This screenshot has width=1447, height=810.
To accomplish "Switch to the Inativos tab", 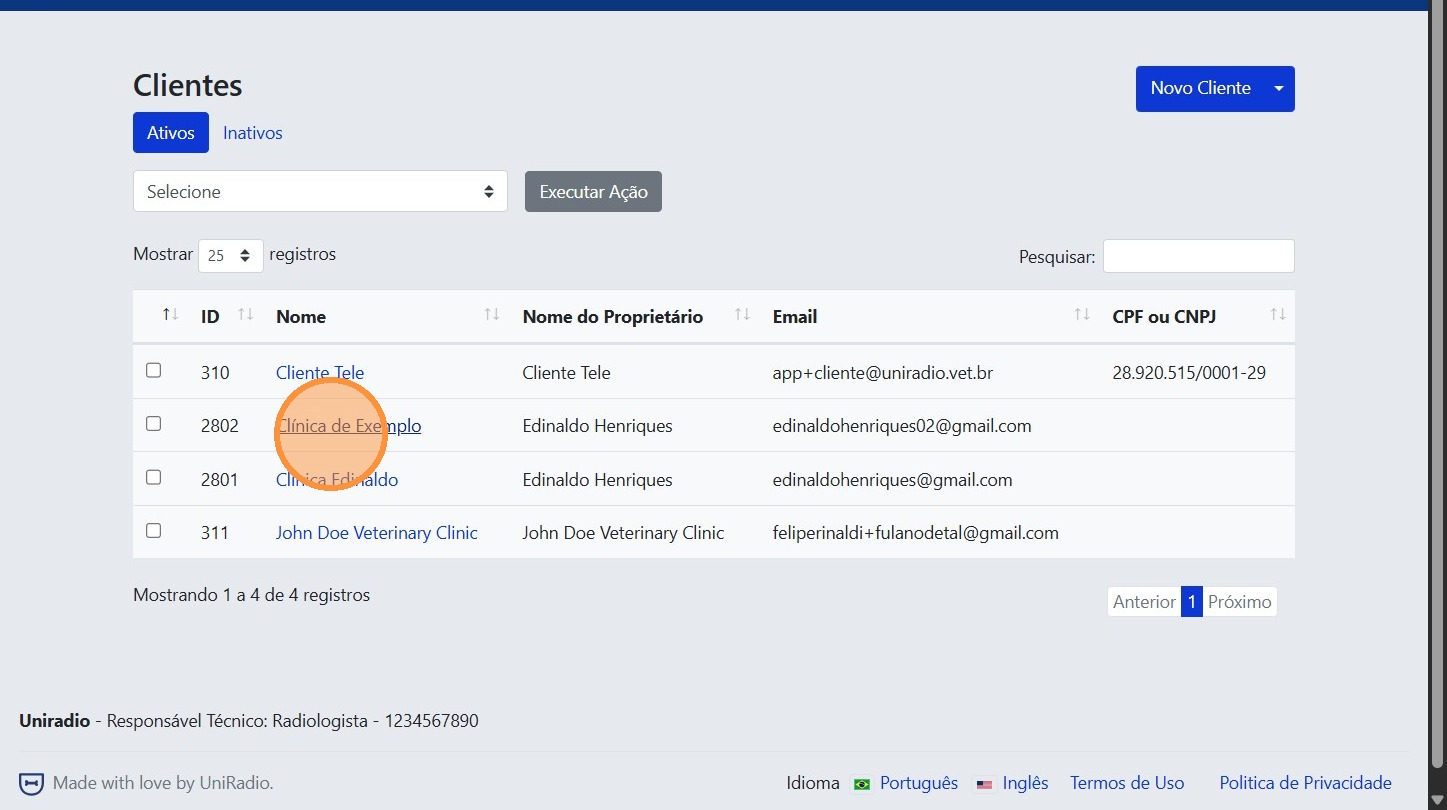I will tap(252, 133).
